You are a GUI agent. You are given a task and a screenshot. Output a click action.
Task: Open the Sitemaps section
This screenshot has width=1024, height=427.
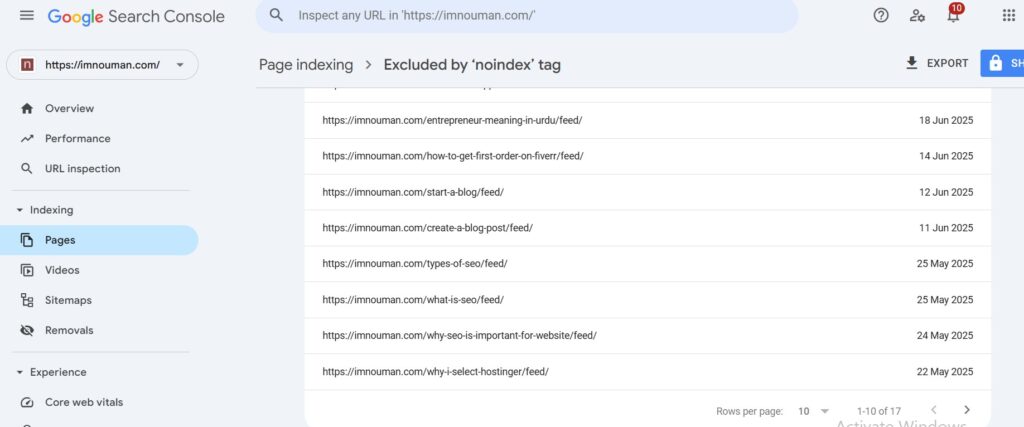68,300
